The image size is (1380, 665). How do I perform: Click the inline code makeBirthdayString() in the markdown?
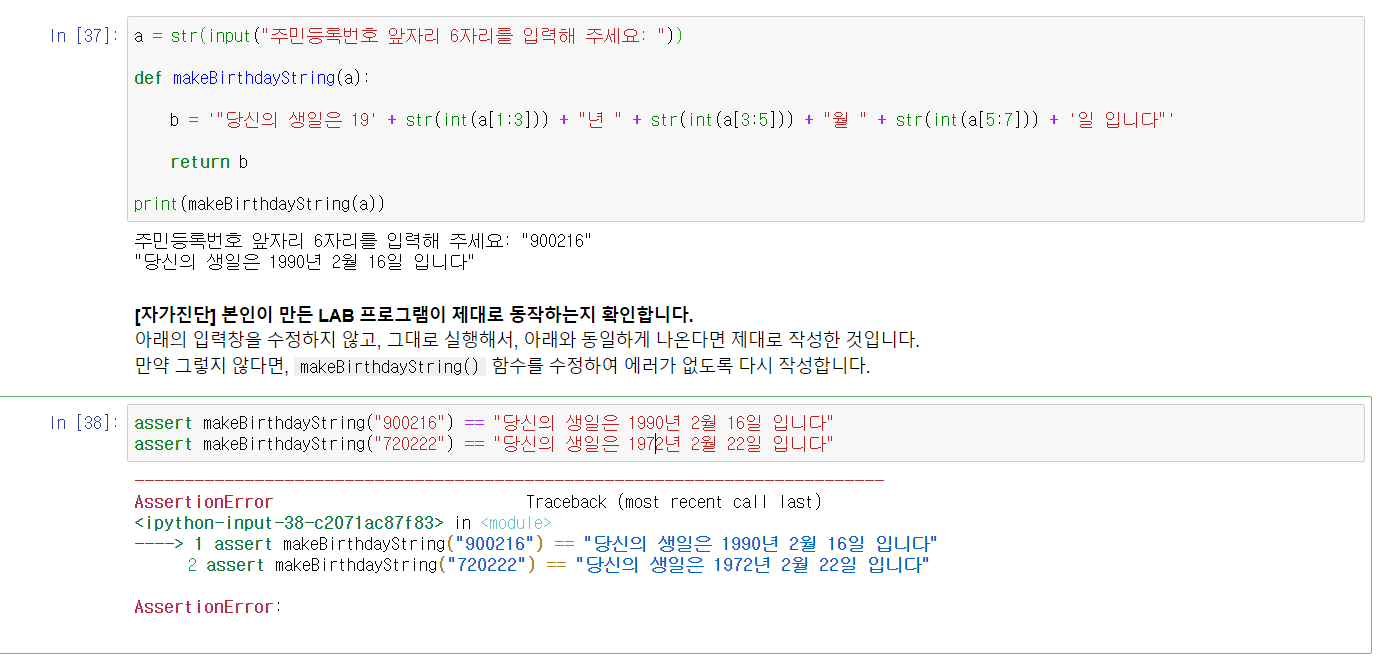point(391,367)
